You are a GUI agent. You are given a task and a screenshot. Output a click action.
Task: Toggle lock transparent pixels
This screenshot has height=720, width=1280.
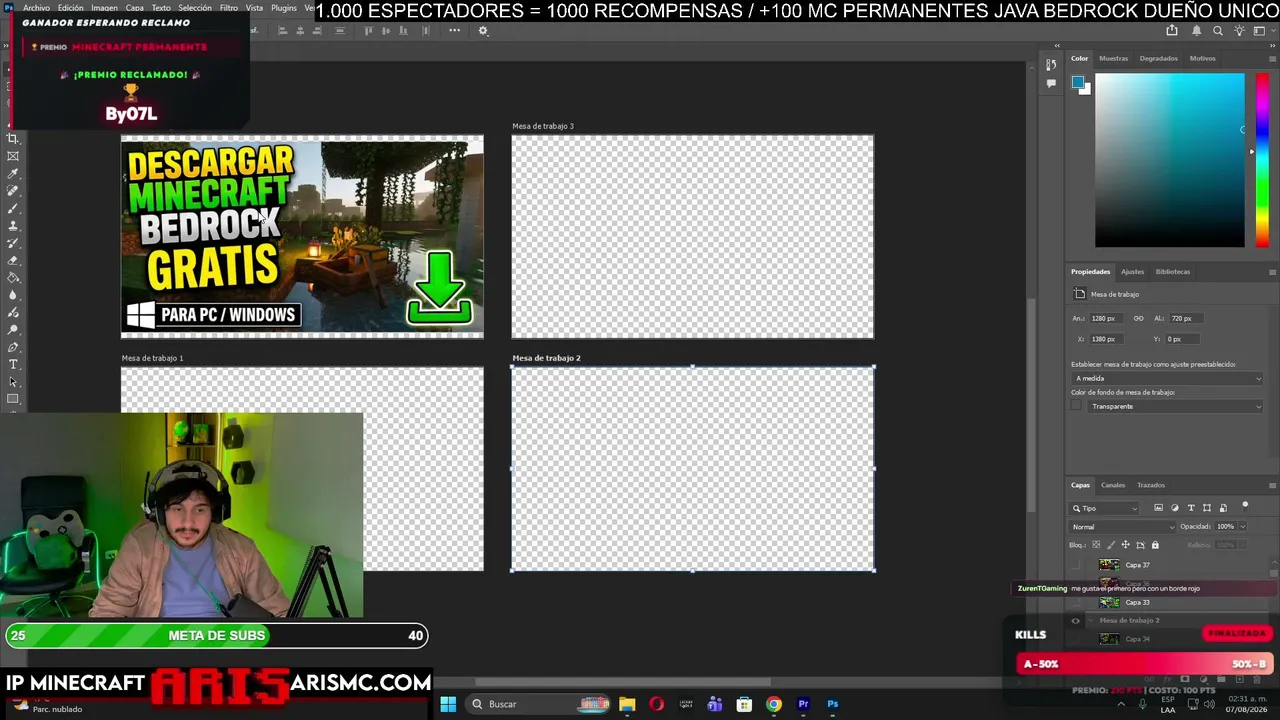click(x=1096, y=545)
